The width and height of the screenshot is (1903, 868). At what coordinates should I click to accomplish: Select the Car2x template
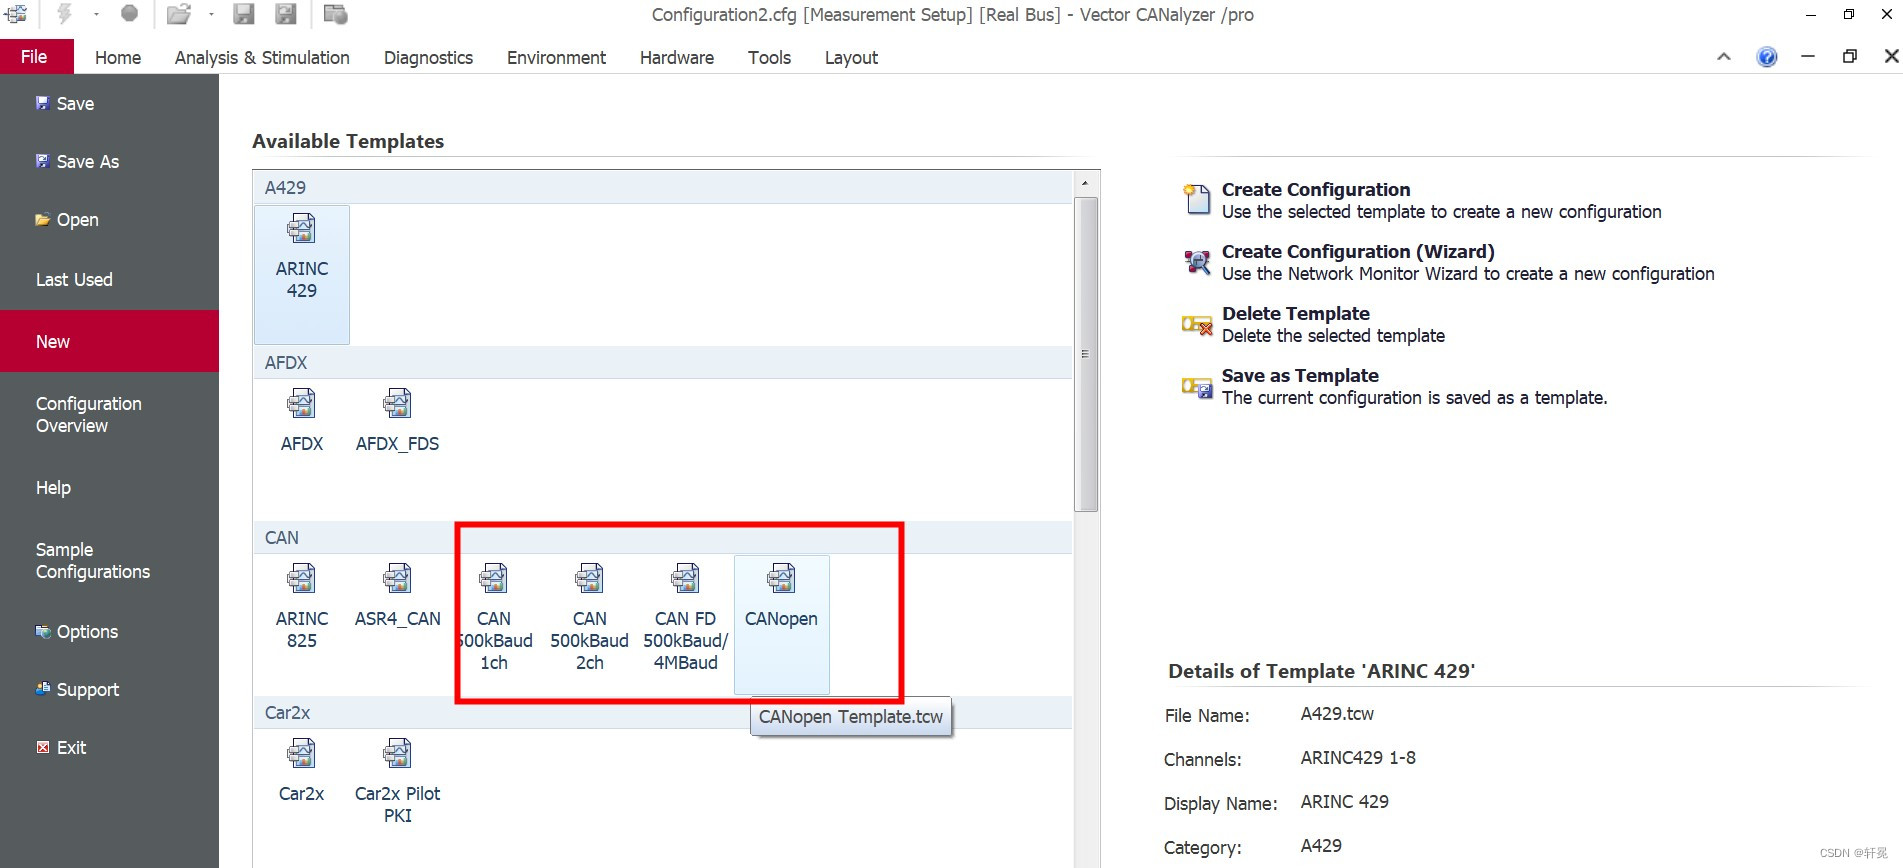coord(302,770)
